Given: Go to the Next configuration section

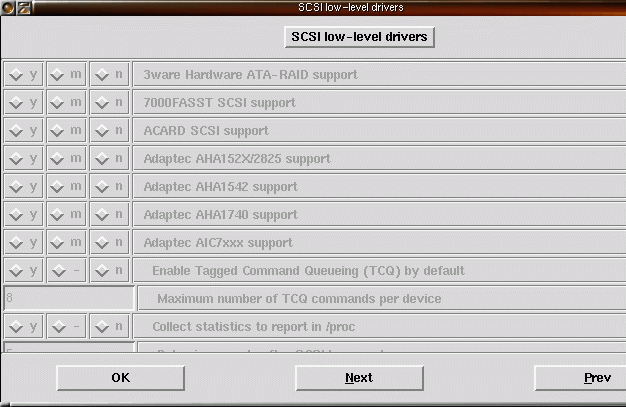Looking at the screenshot, I should click(359, 378).
